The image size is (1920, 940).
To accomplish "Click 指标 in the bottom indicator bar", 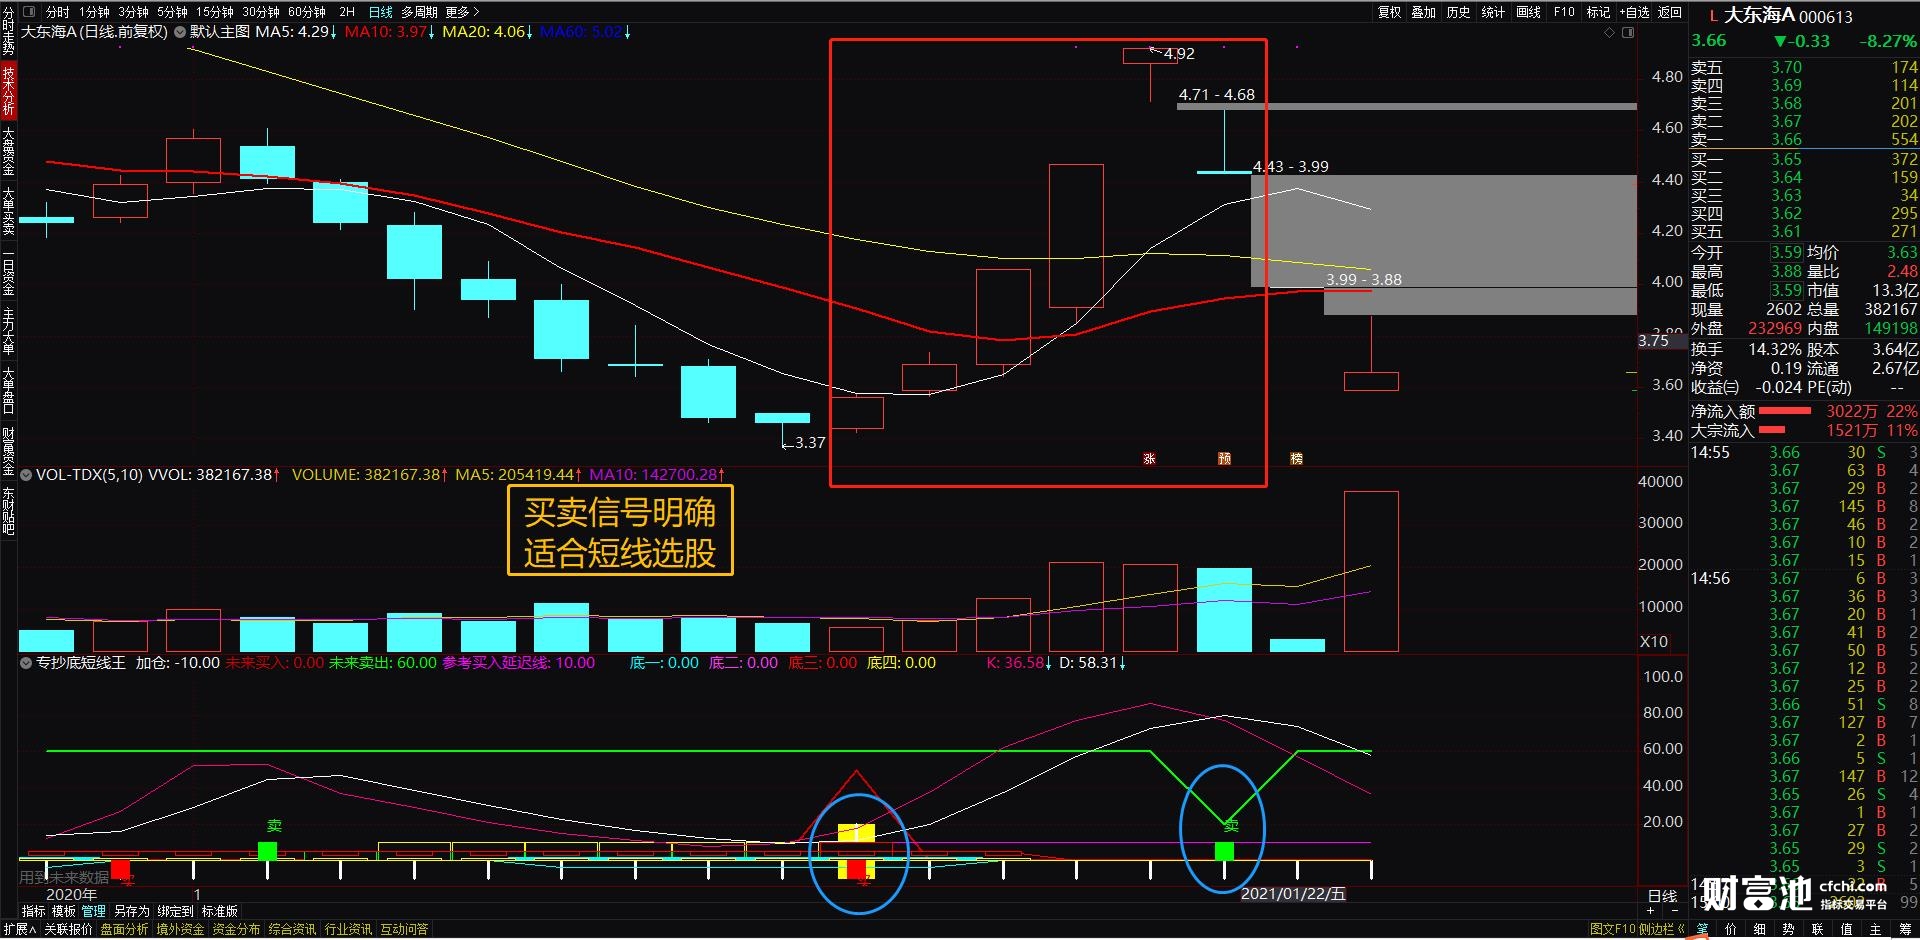I will point(34,911).
